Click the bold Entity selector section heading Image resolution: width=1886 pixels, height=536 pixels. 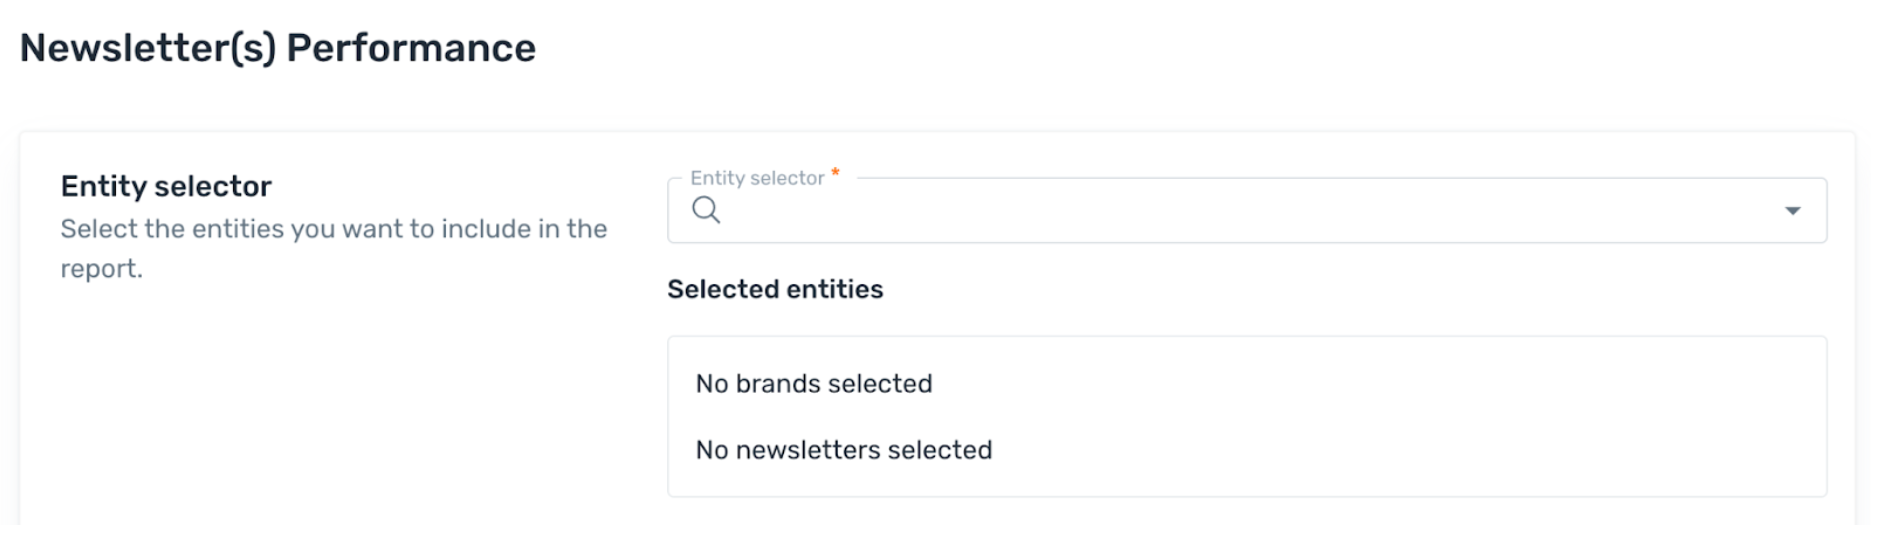click(x=166, y=186)
